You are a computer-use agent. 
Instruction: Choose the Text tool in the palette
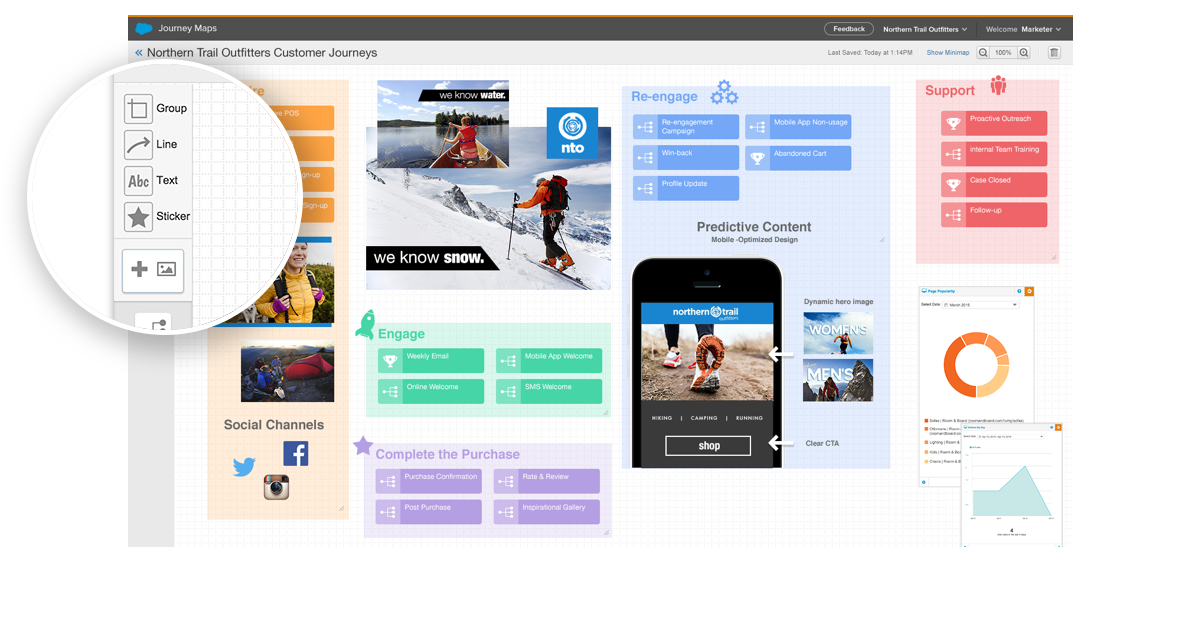tap(138, 181)
